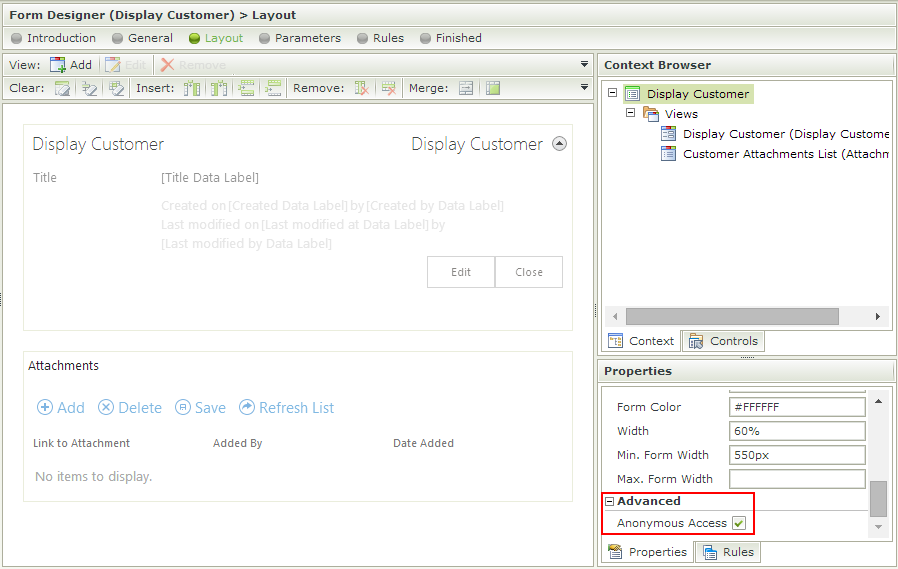Click the Form Color input field
The height and width of the screenshot is (569, 898).
point(797,407)
